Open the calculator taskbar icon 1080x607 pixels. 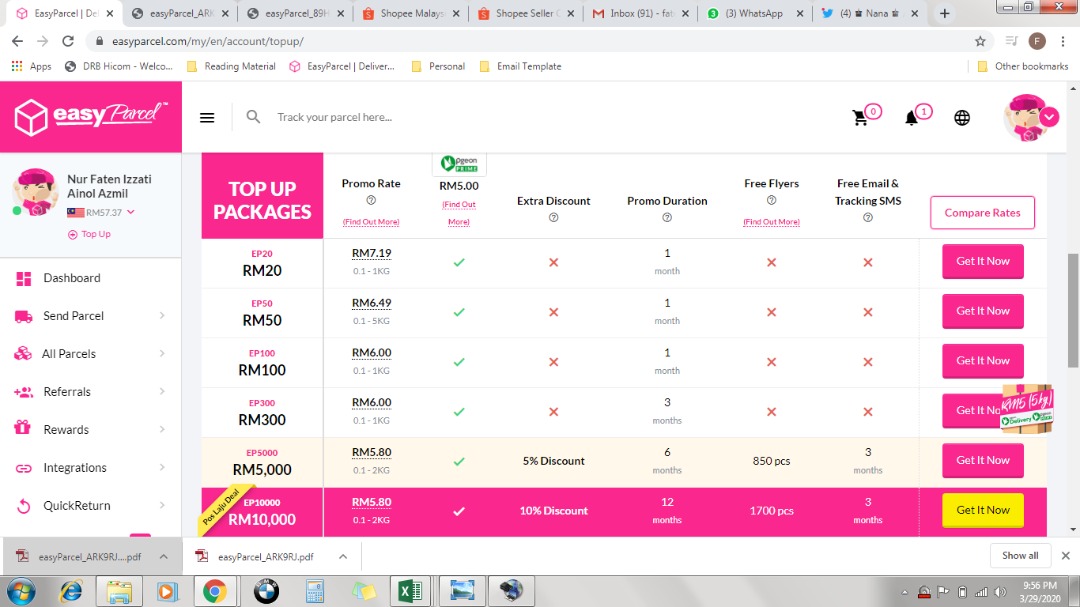[315, 591]
